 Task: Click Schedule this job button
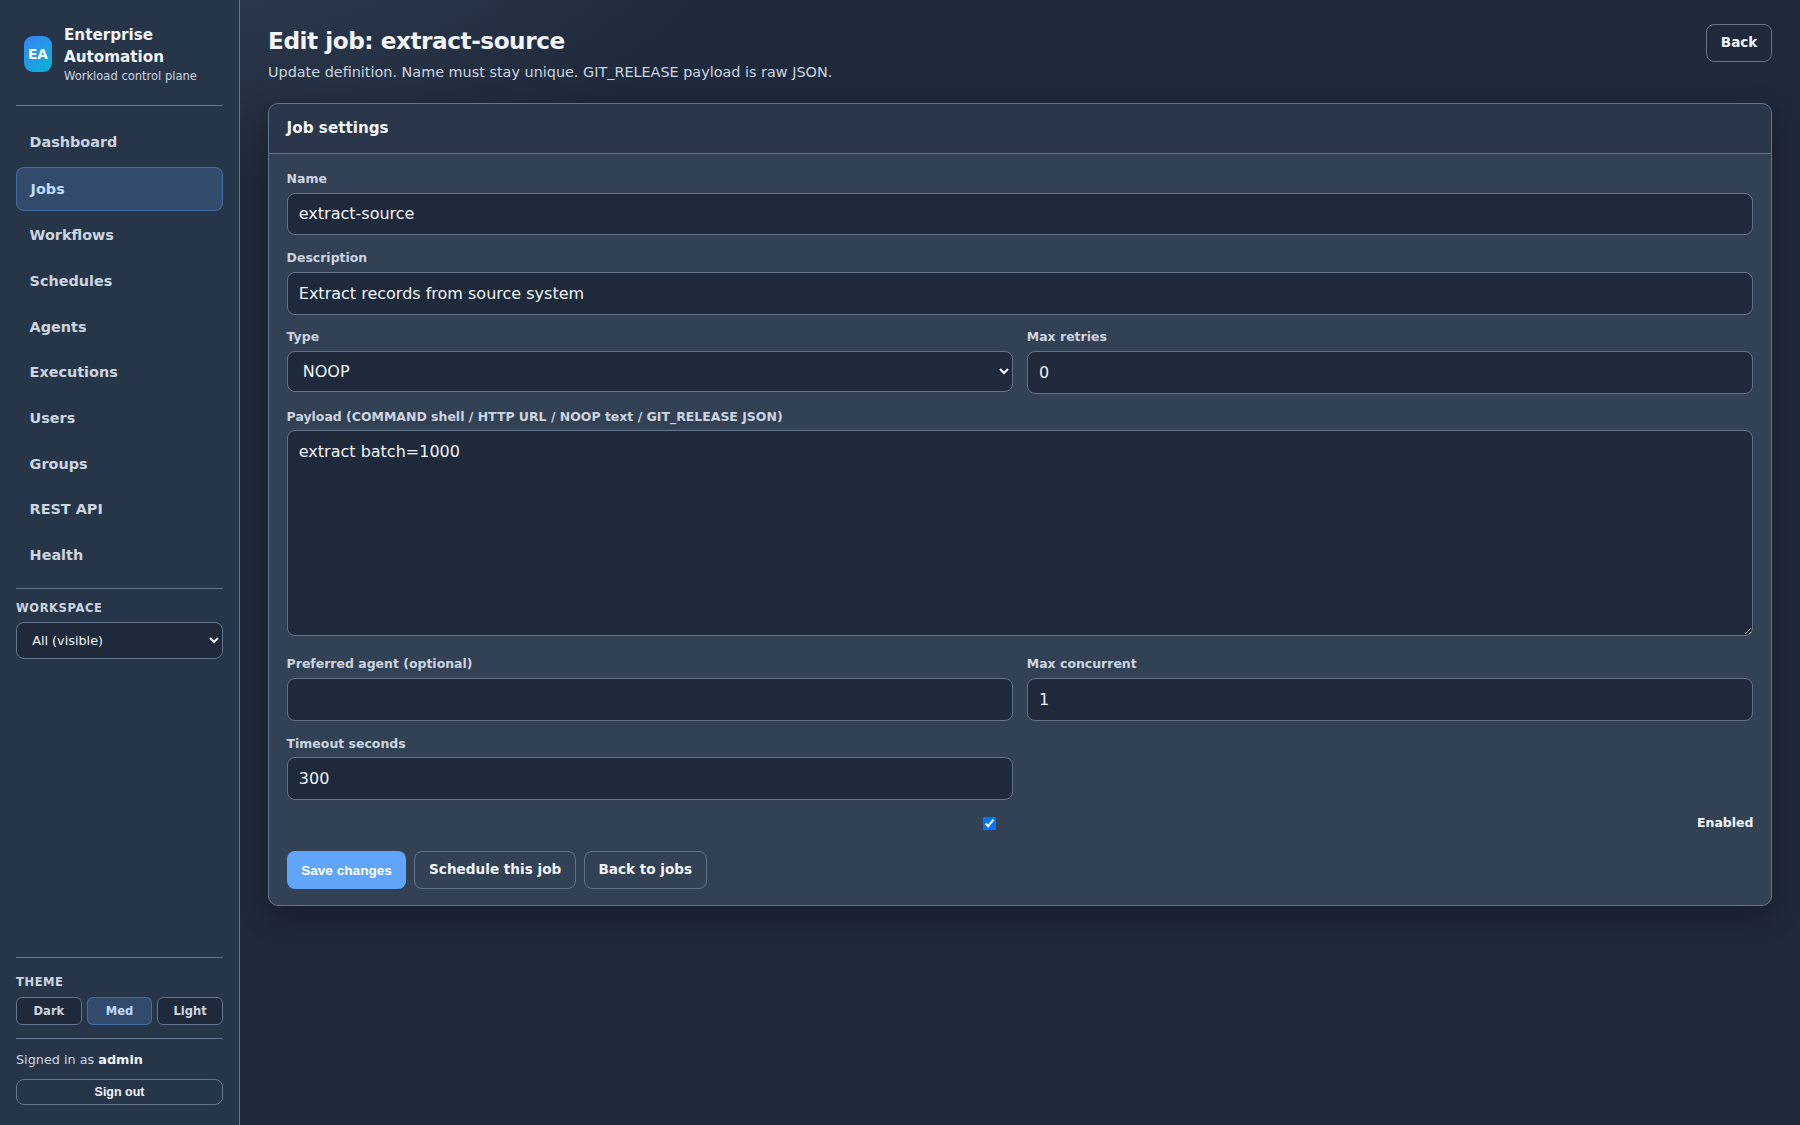[x=495, y=870]
